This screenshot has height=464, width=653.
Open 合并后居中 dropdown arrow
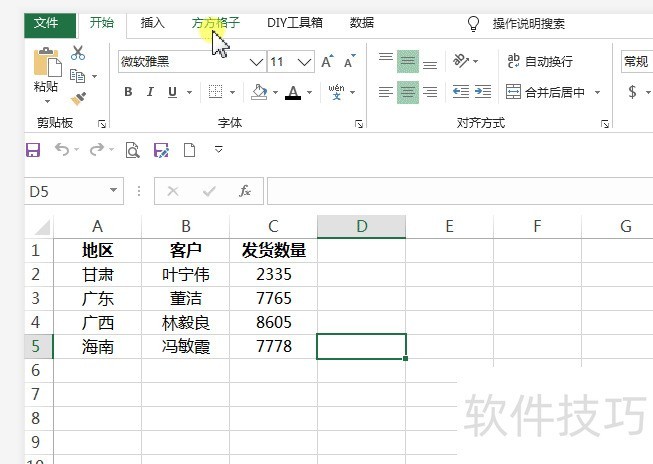pos(597,92)
